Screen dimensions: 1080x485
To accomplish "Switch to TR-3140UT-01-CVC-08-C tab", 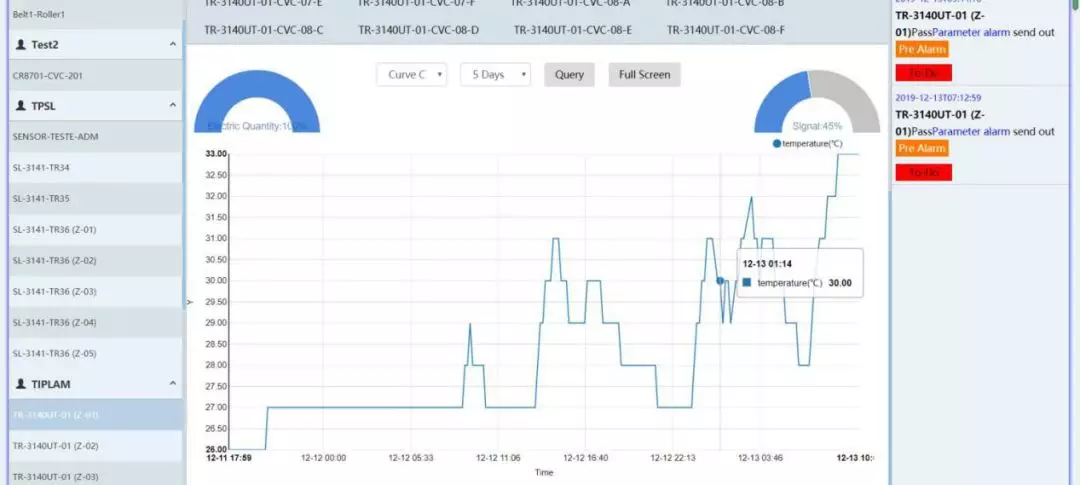I will pos(264,30).
